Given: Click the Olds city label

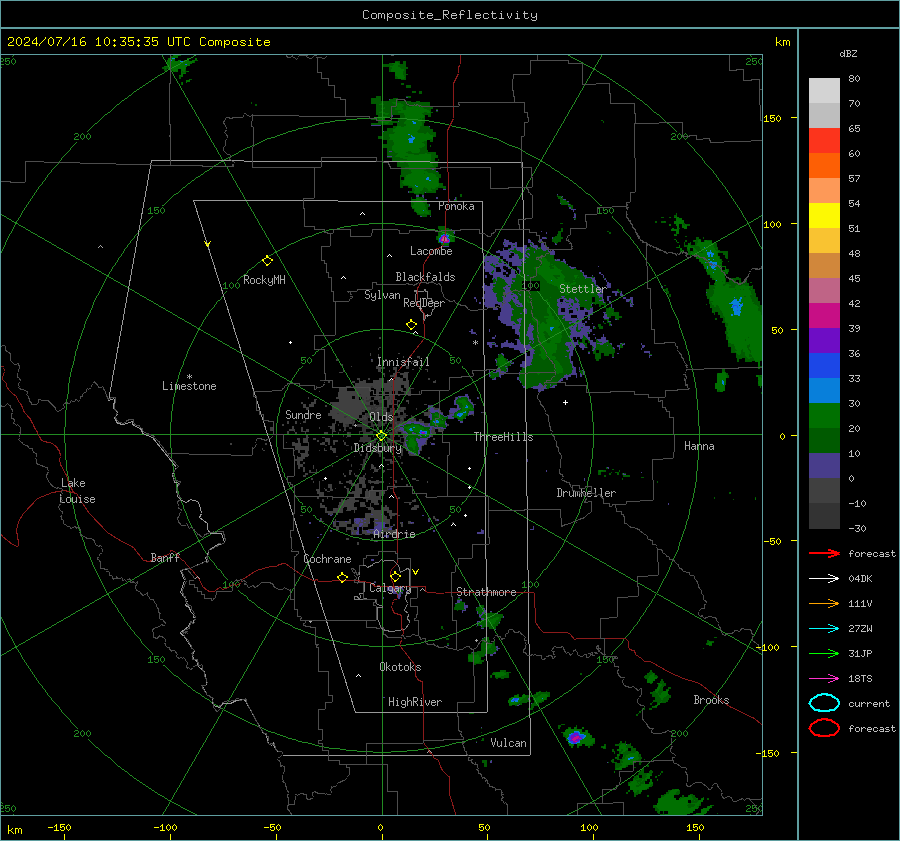Looking at the screenshot, I should (x=381, y=417).
